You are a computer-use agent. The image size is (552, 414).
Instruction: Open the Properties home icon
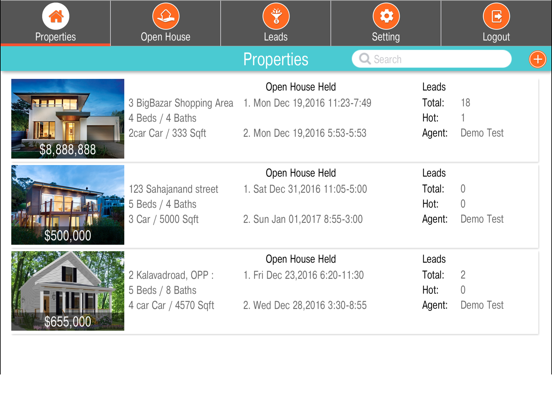[x=56, y=16]
